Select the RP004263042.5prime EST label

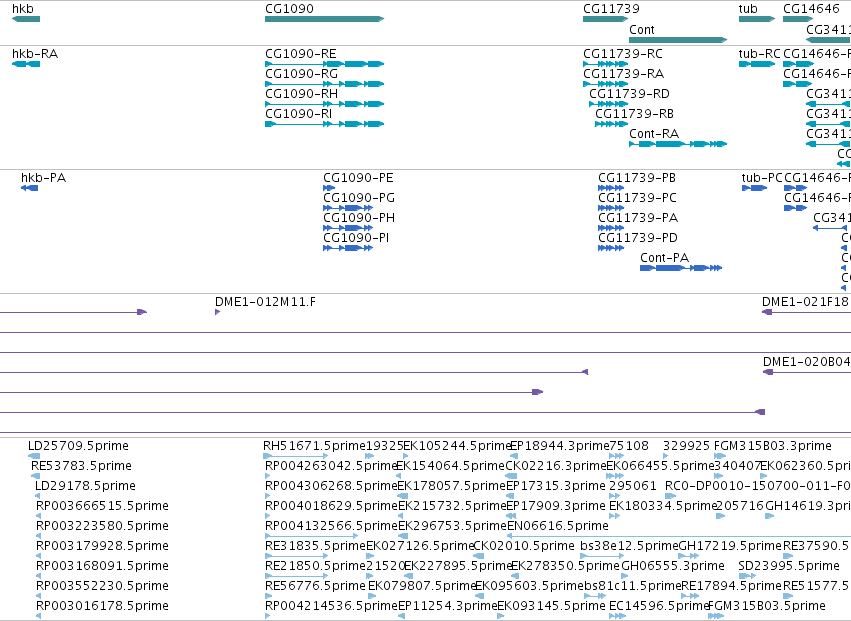click(332, 466)
